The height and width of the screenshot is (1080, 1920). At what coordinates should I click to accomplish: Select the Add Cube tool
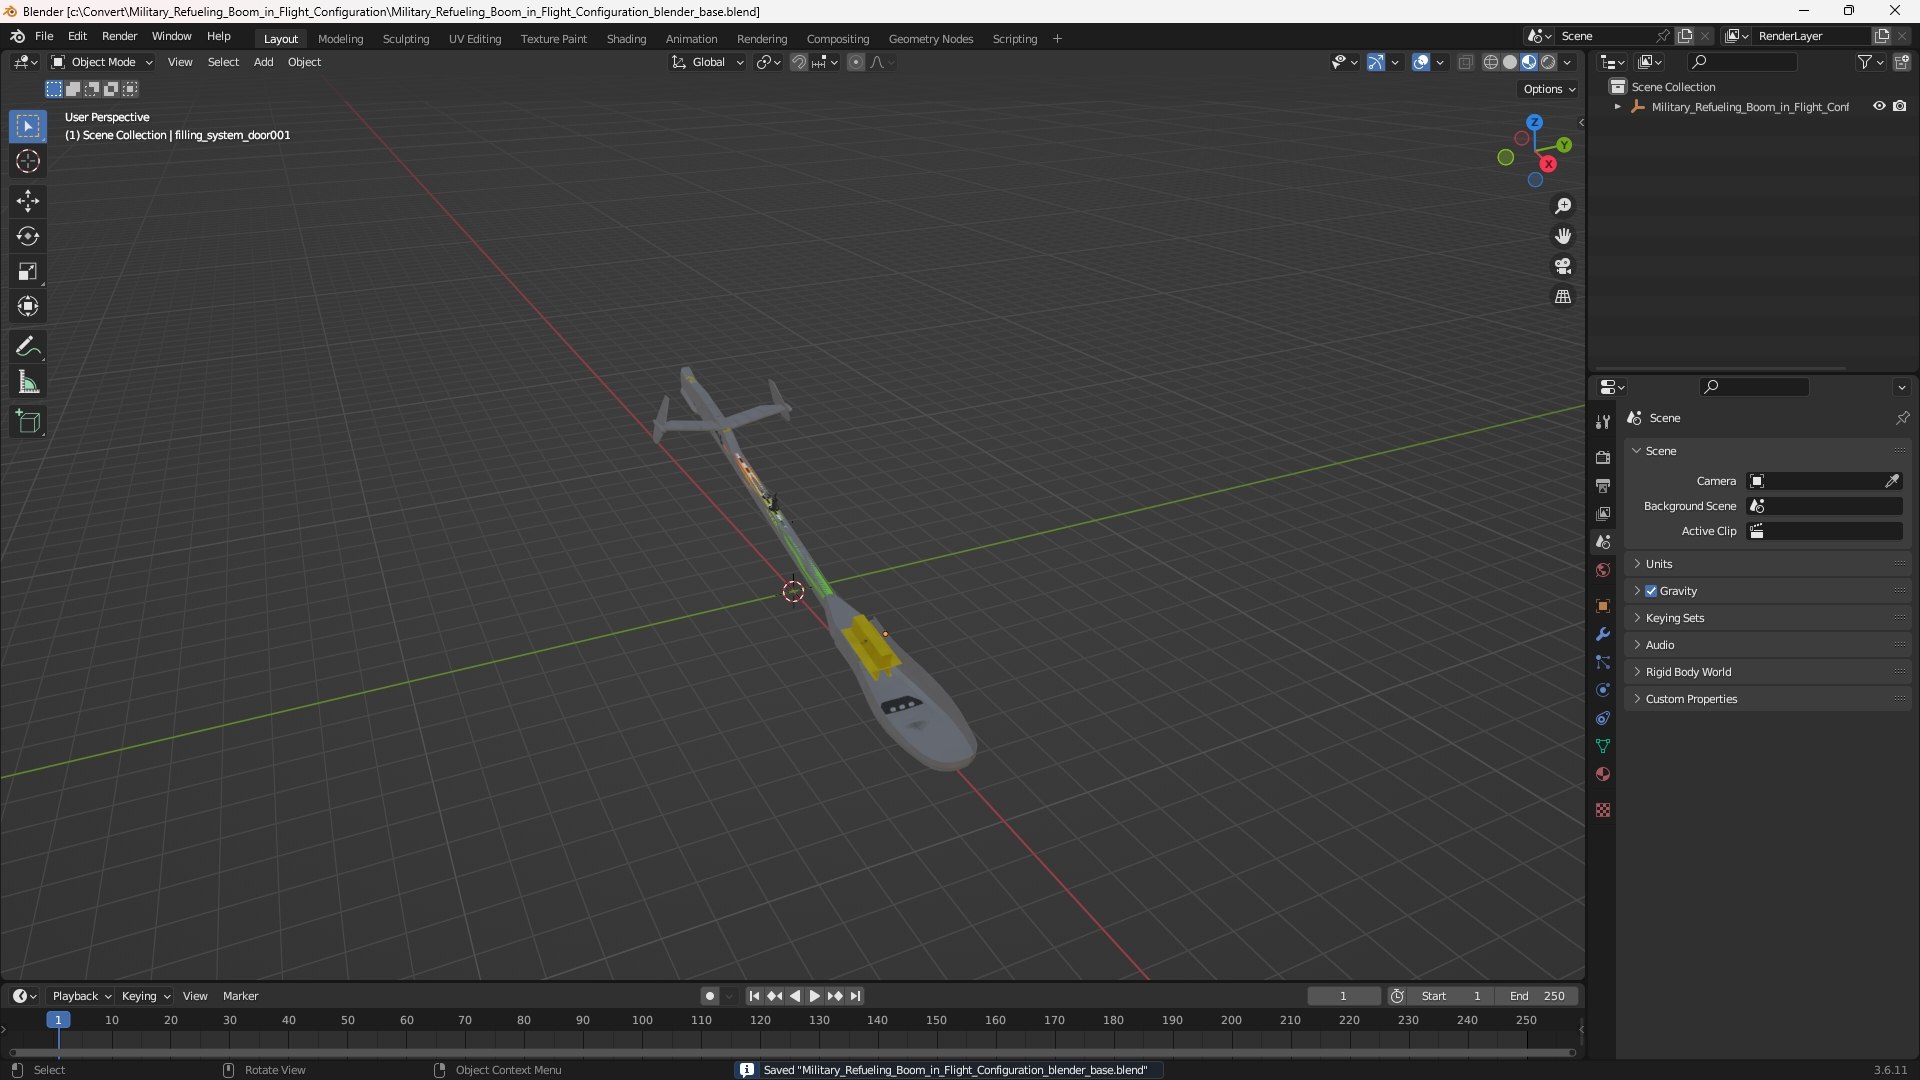[28, 422]
